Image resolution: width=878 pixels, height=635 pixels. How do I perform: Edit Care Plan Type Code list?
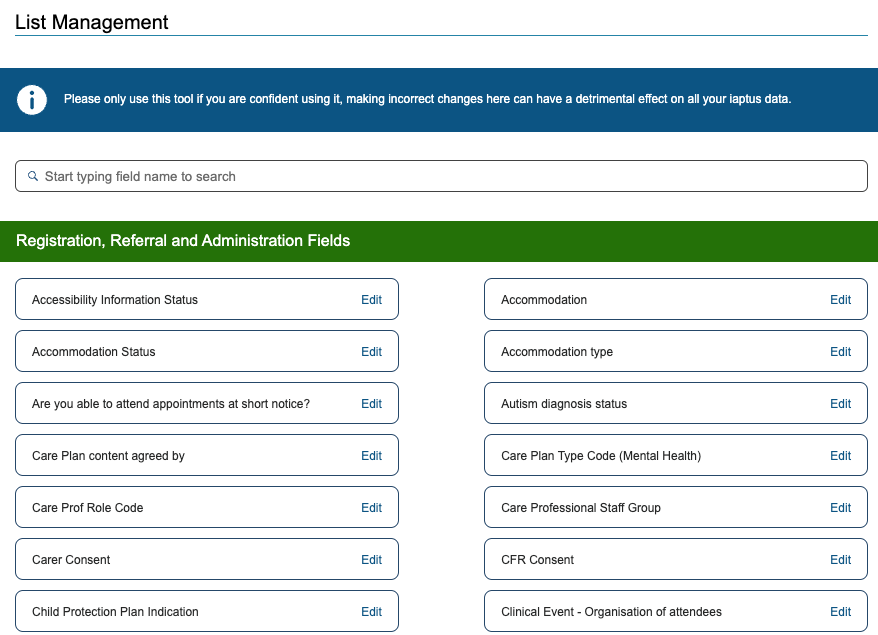coord(840,456)
